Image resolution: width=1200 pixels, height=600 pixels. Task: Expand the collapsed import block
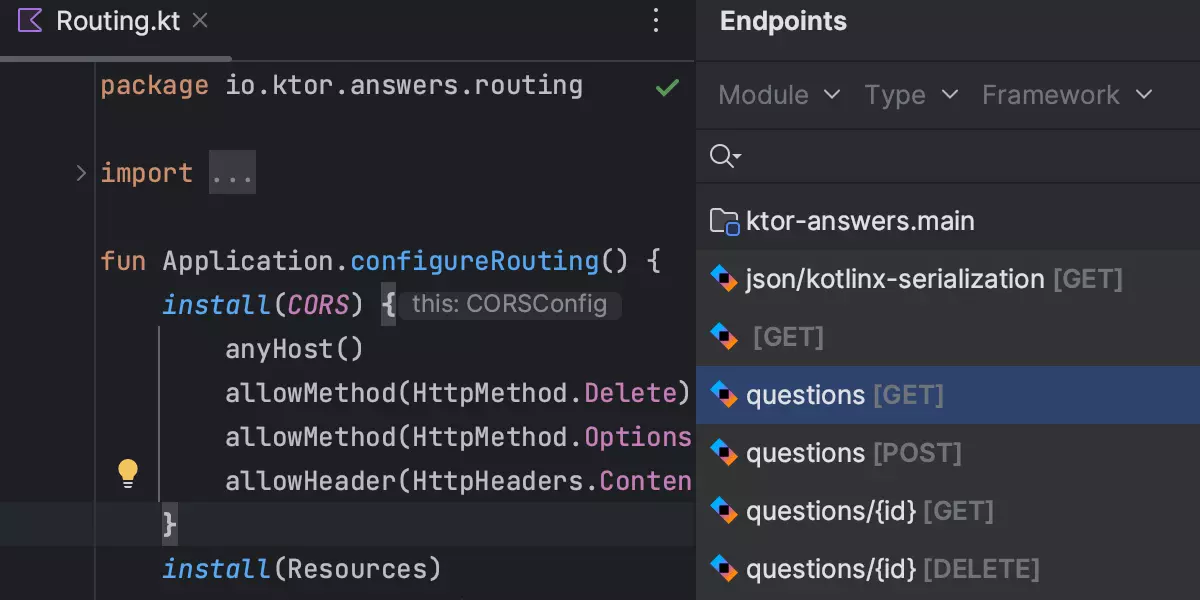tap(81, 173)
